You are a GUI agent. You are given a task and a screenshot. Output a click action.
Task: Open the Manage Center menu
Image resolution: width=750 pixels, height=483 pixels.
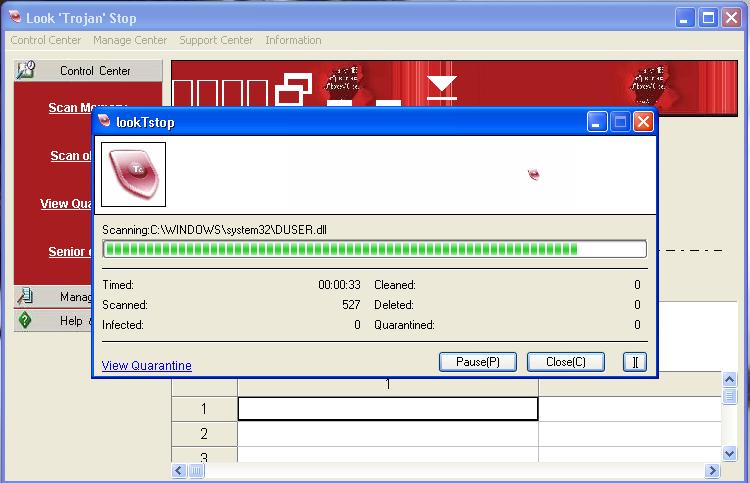[130, 40]
